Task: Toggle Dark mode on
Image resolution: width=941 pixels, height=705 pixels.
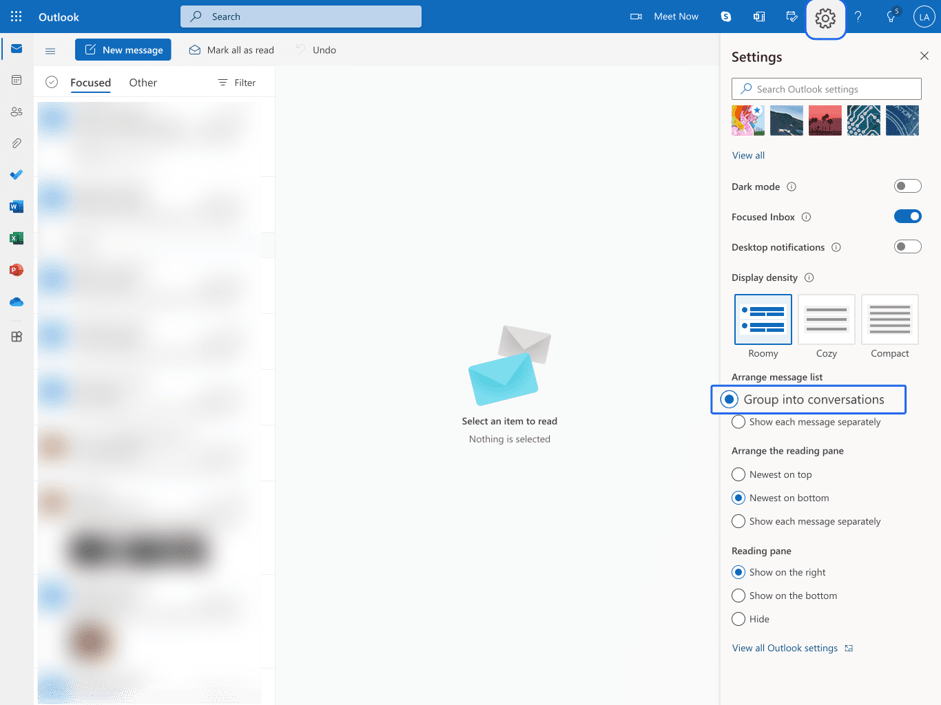Action: (907, 186)
